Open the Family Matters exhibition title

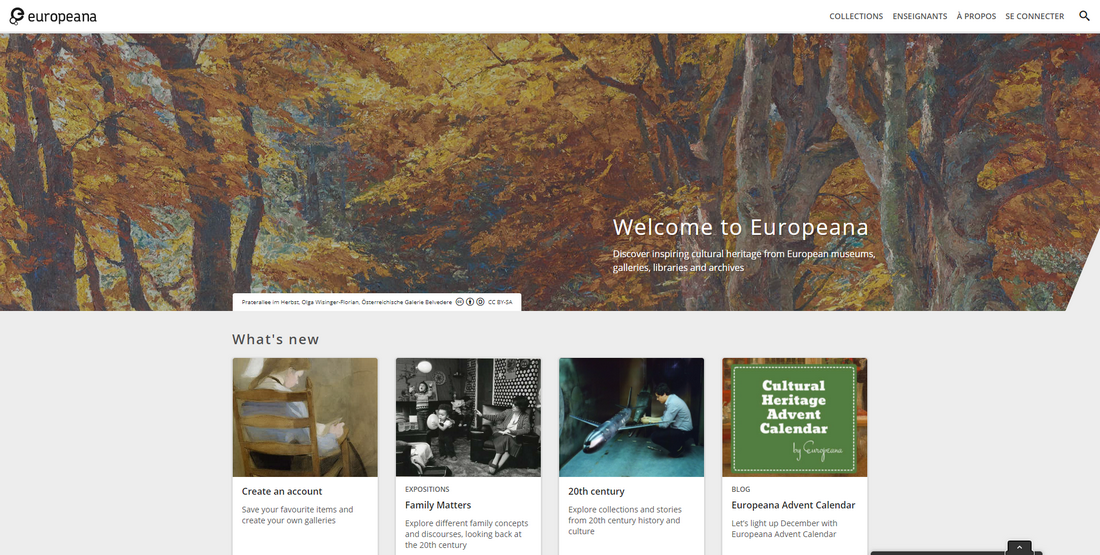(x=438, y=505)
